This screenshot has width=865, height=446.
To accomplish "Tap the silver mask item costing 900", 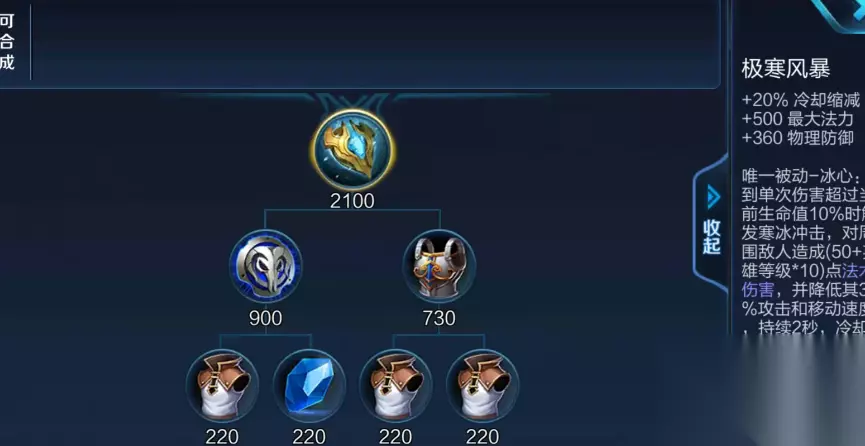I will tap(265, 266).
